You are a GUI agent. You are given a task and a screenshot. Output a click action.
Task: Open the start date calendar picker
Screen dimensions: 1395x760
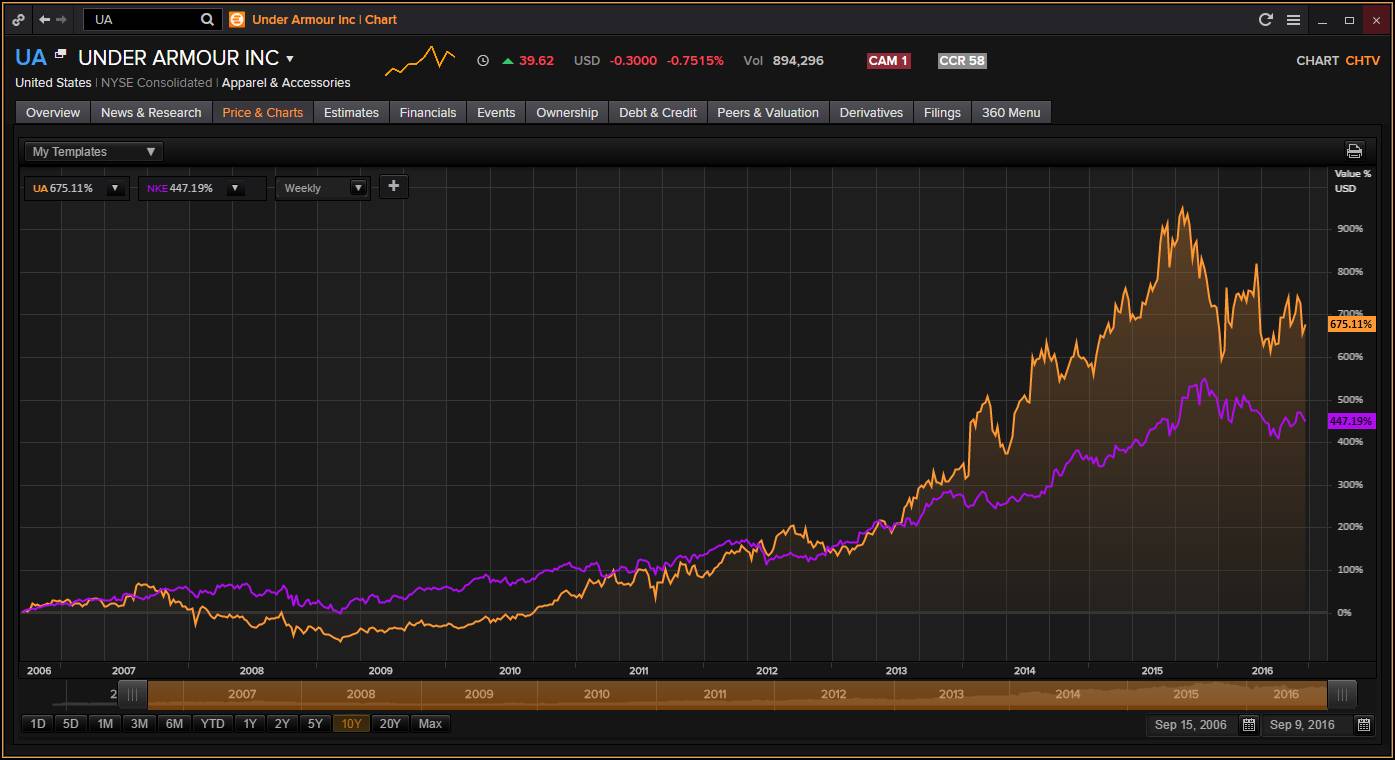coord(1248,724)
